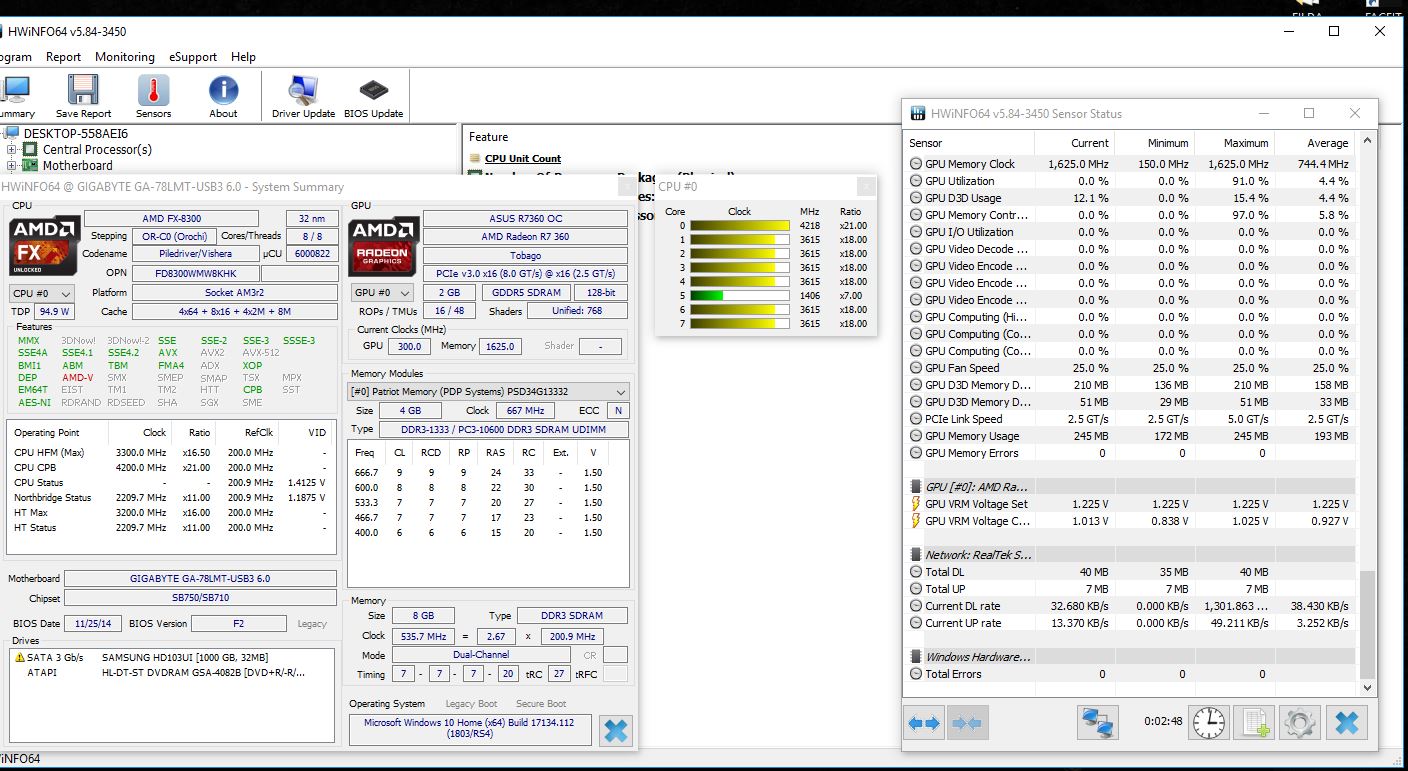Open the Sensors thermometer toolbar icon
This screenshot has width=1408, height=771.
pyautogui.click(x=153, y=96)
